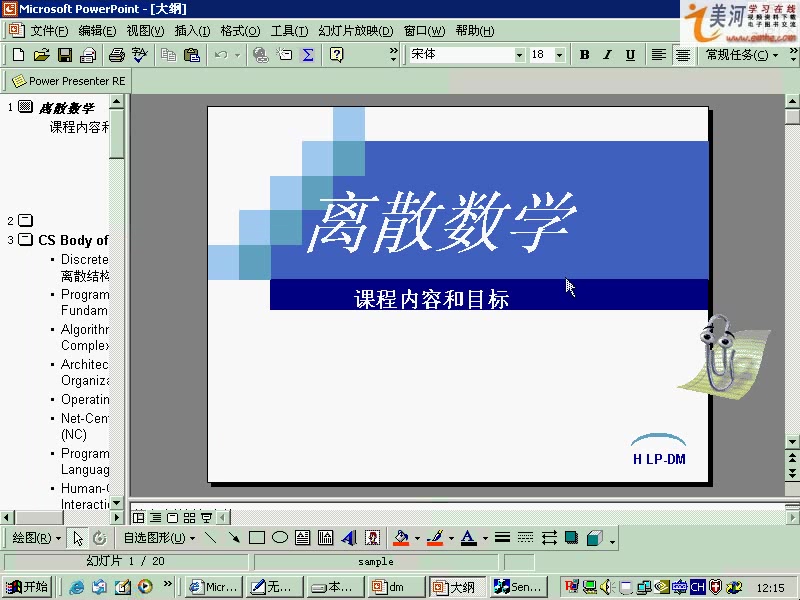800x600 pixels.
Task: Expand the 常规任务 common tasks dropdown
Action: pos(742,55)
